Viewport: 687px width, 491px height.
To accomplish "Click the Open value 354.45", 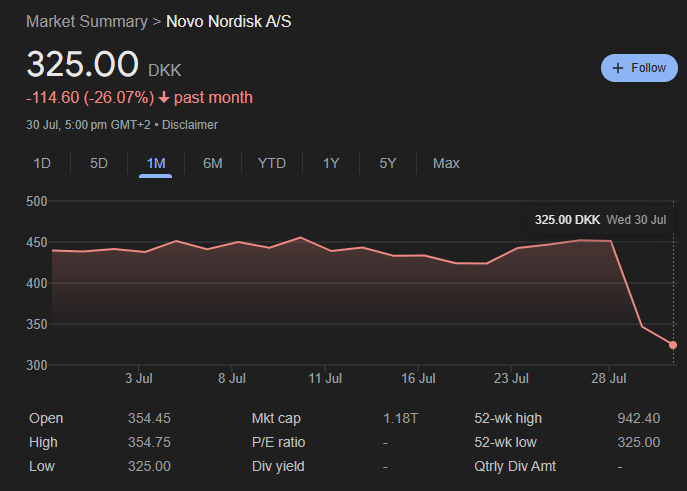I will 149,418.
